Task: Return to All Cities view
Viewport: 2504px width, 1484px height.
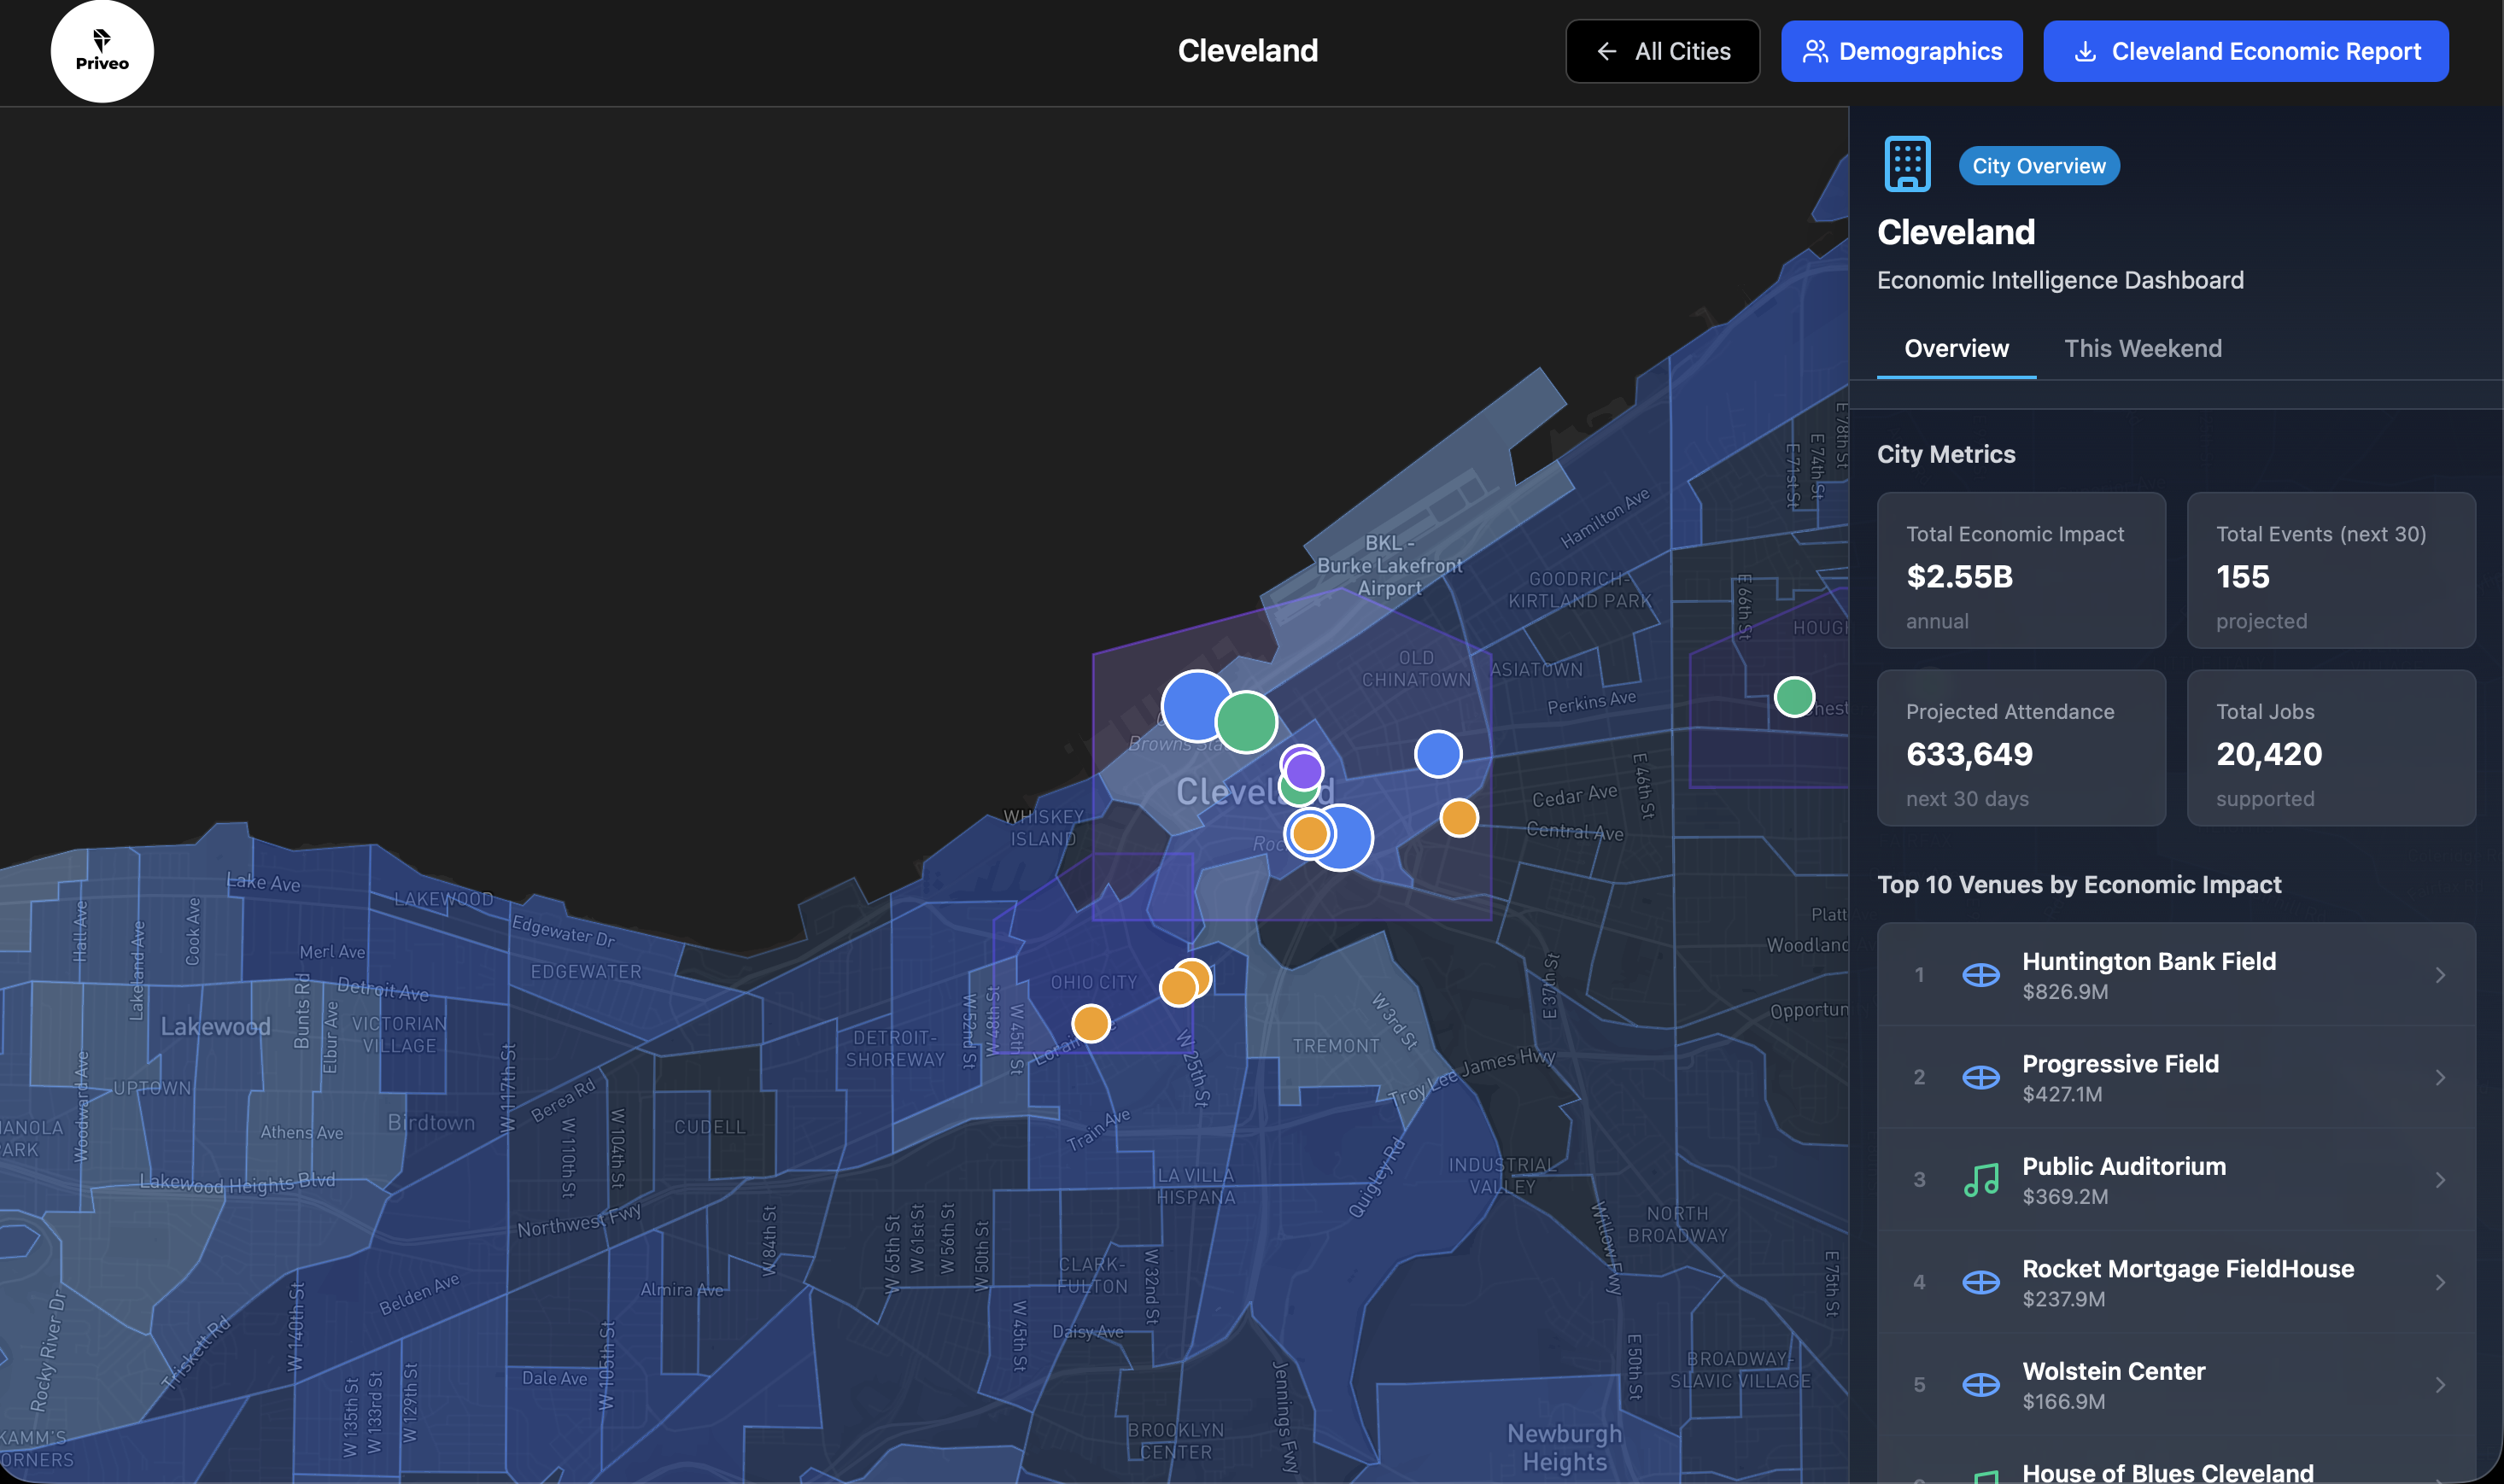Action: click(1662, 51)
